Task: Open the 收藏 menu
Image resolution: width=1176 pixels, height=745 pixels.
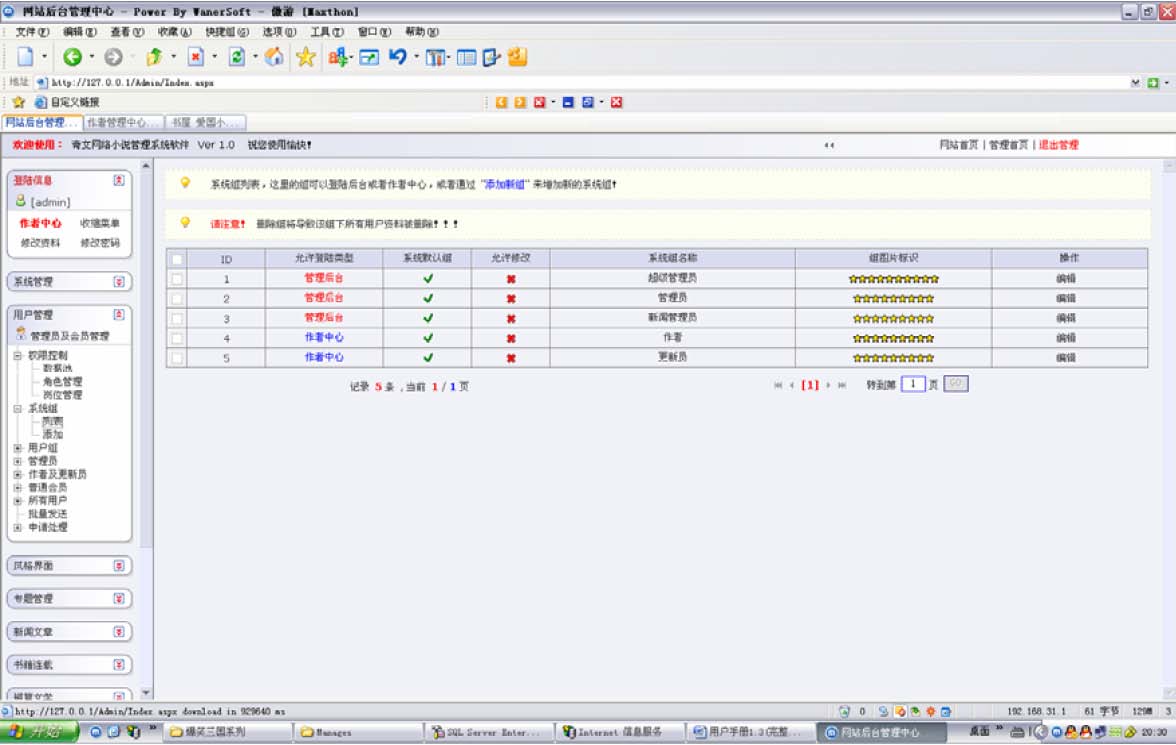Action: 174,32
